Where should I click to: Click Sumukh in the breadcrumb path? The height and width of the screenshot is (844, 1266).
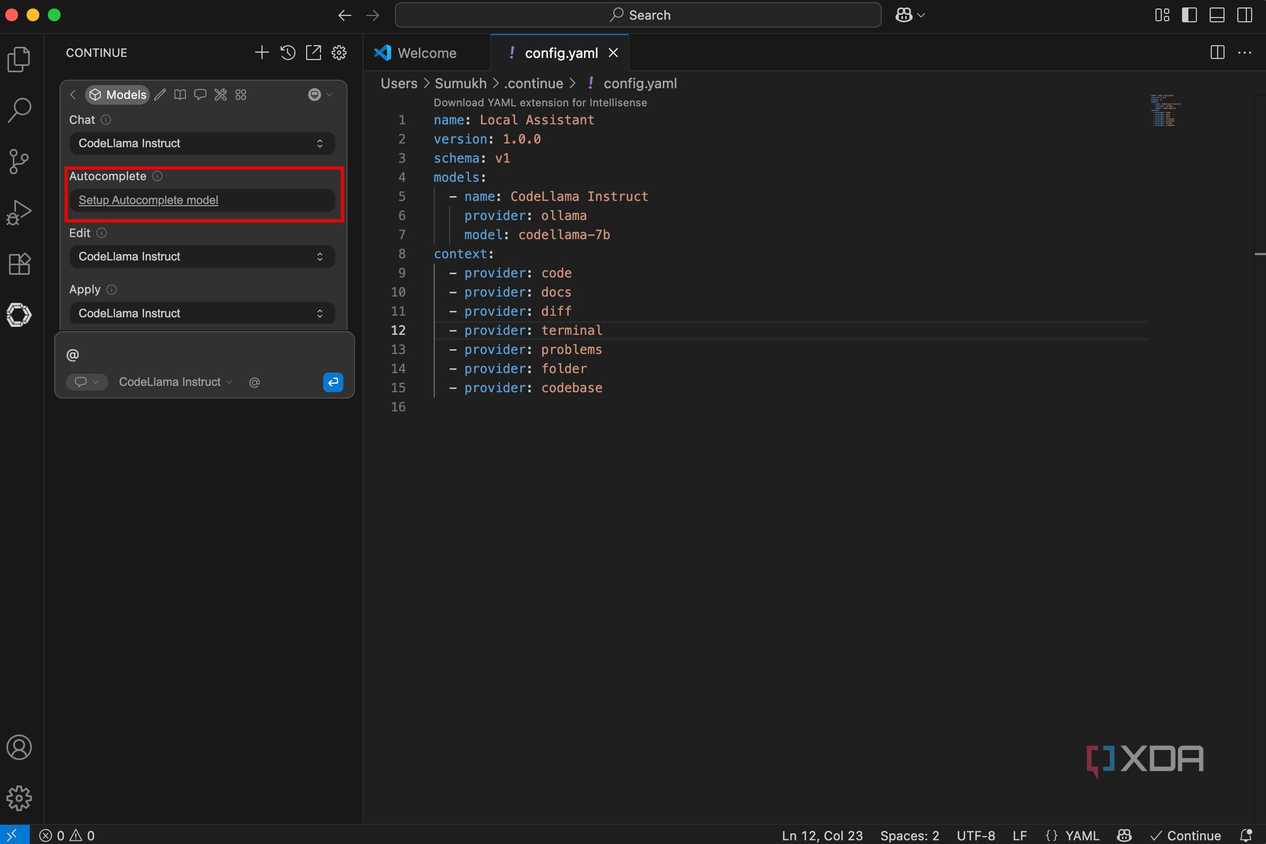pyautogui.click(x=460, y=84)
